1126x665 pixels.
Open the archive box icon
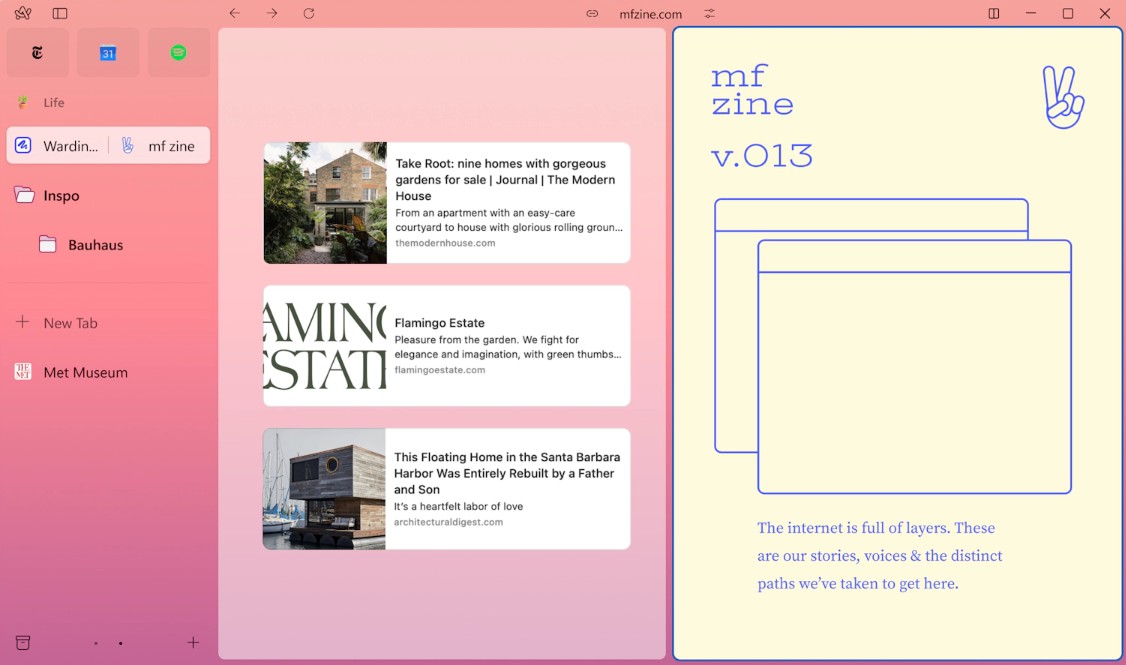pos(23,643)
